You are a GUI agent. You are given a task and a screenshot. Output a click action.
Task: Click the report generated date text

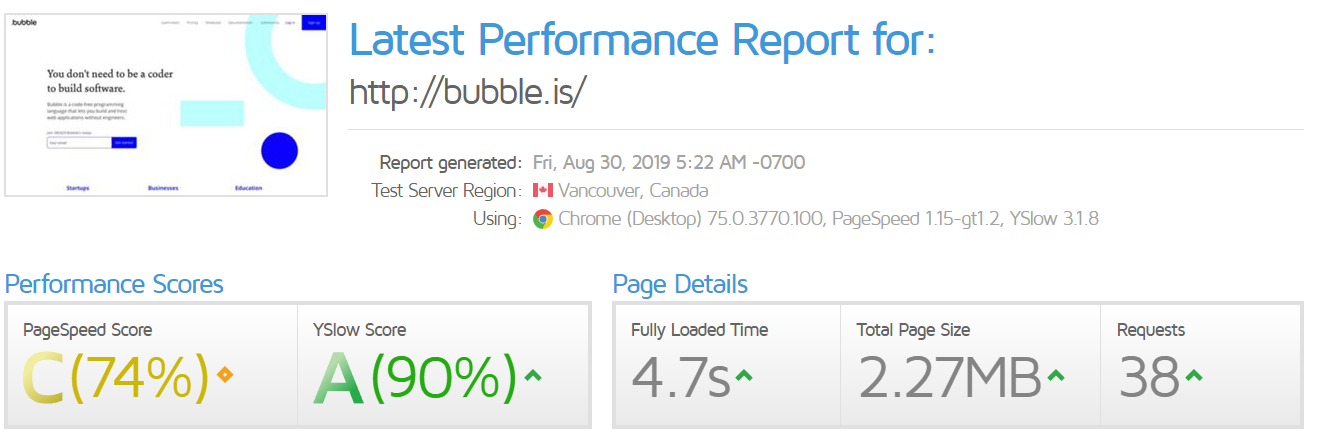click(668, 162)
